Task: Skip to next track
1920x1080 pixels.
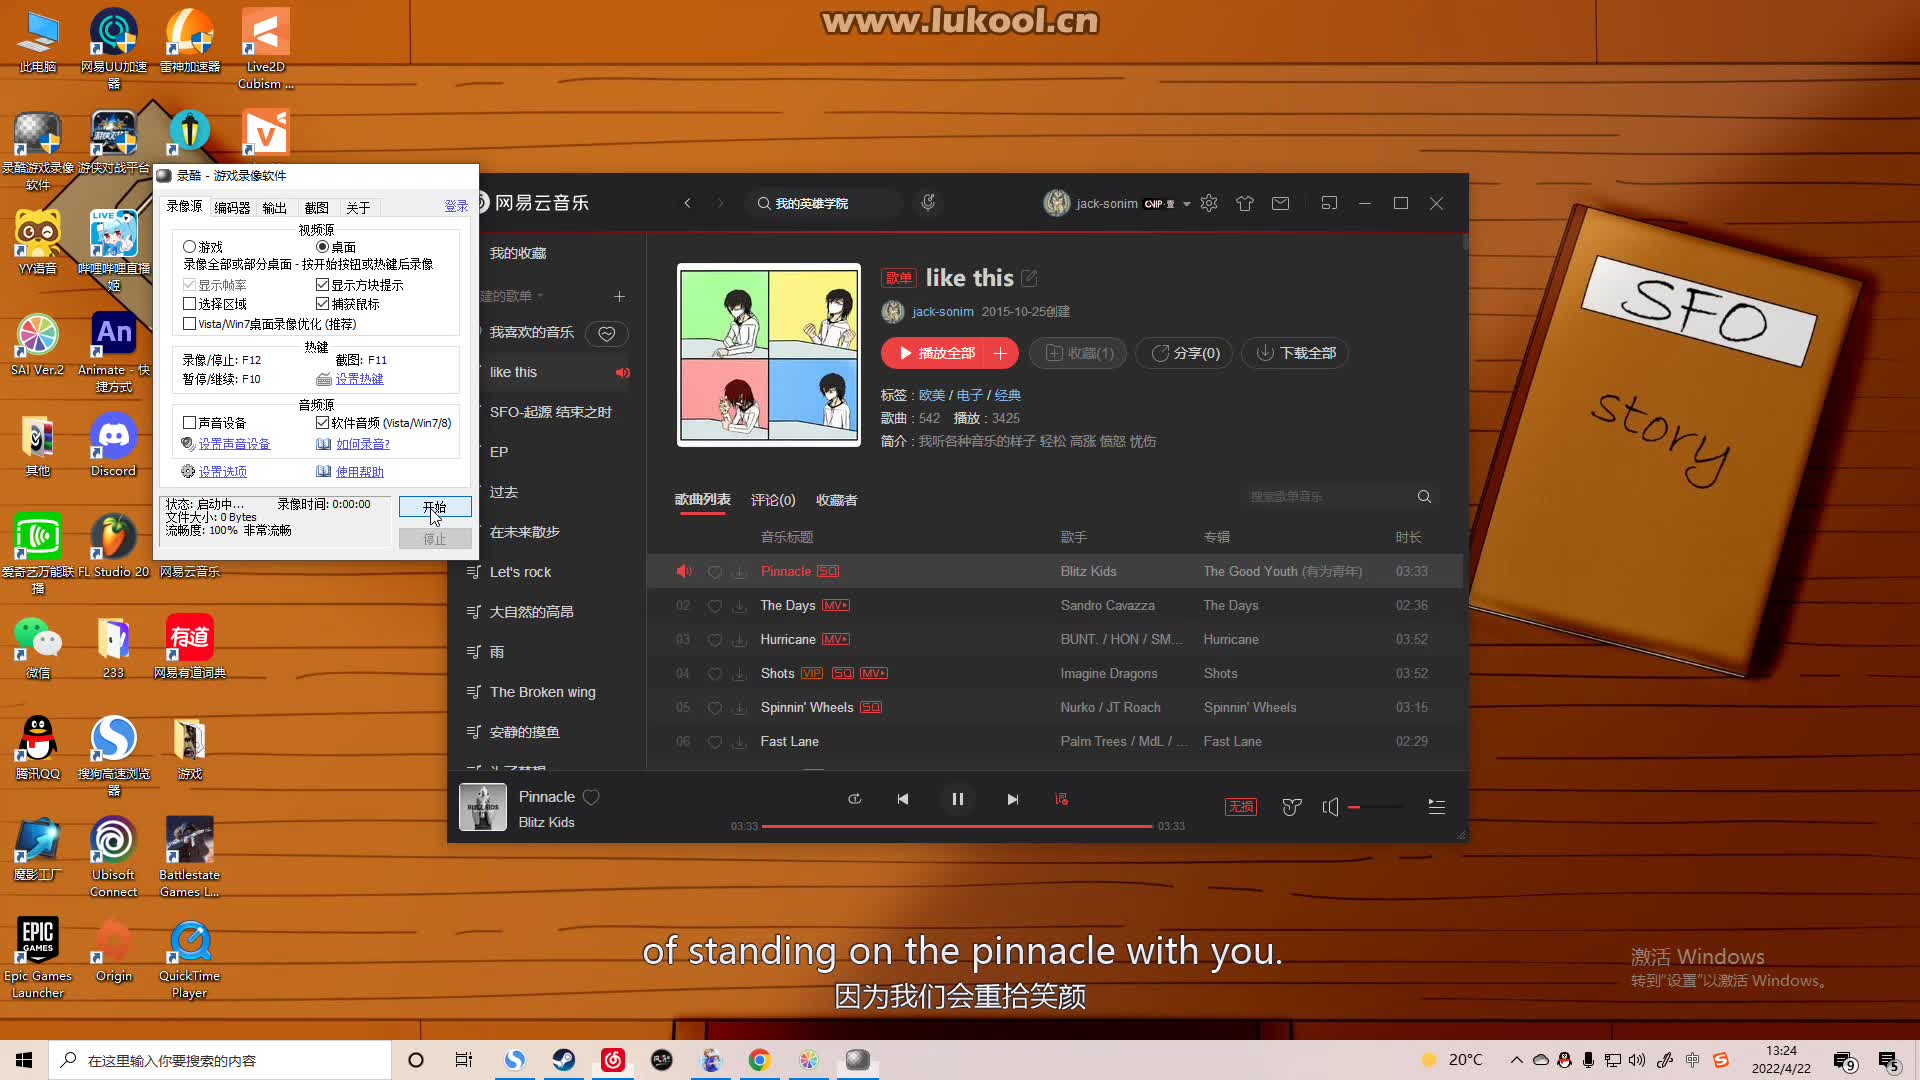Action: (x=1012, y=799)
